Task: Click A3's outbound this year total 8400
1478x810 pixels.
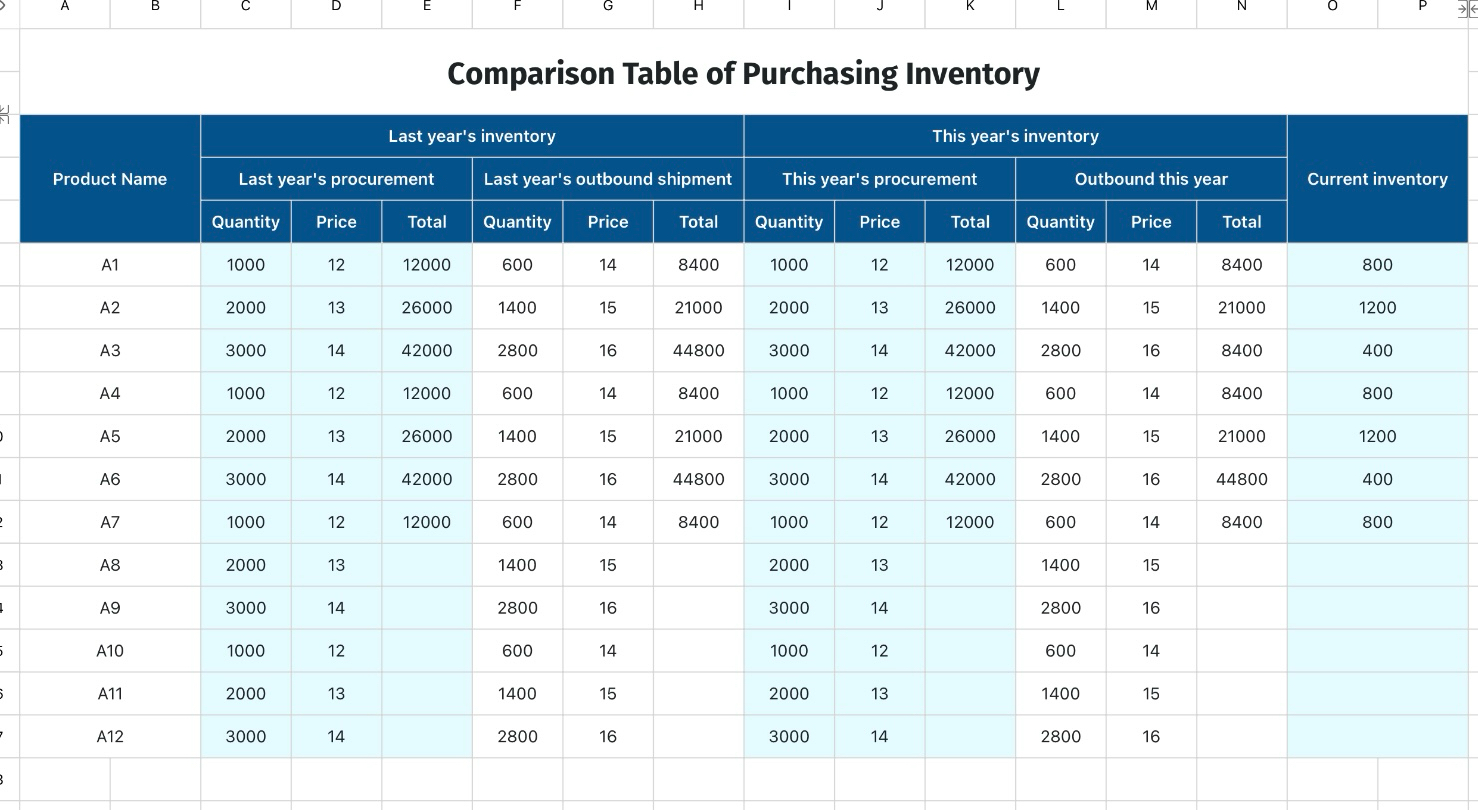Action: tap(1242, 351)
